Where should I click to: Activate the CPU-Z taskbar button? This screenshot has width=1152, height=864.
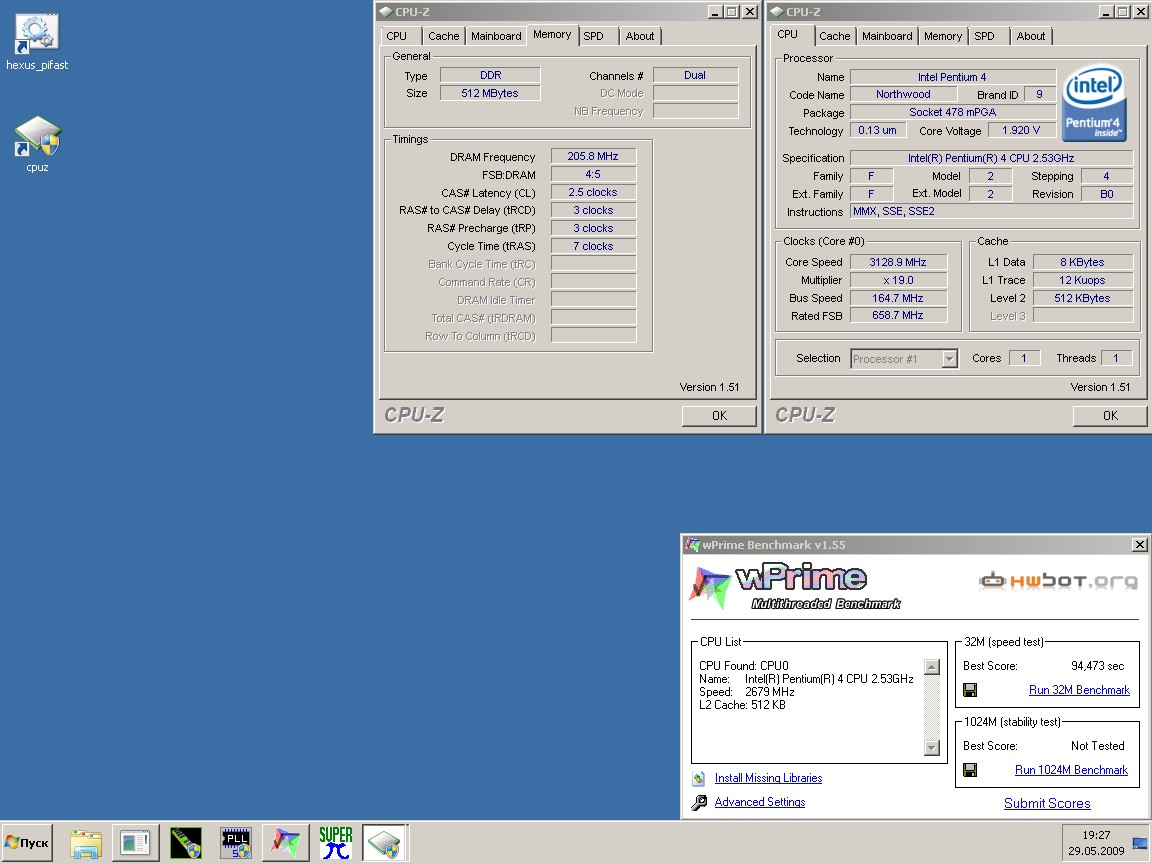385,843
